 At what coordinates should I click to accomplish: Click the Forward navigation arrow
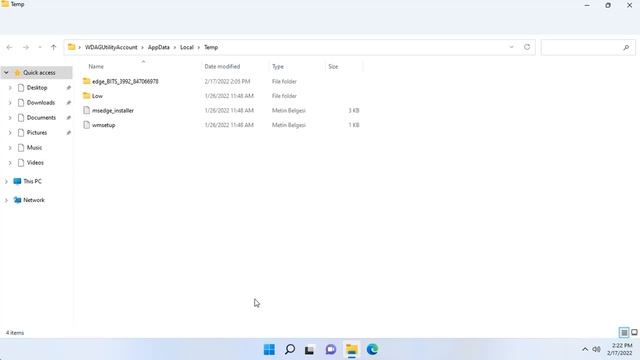(26, 47)
